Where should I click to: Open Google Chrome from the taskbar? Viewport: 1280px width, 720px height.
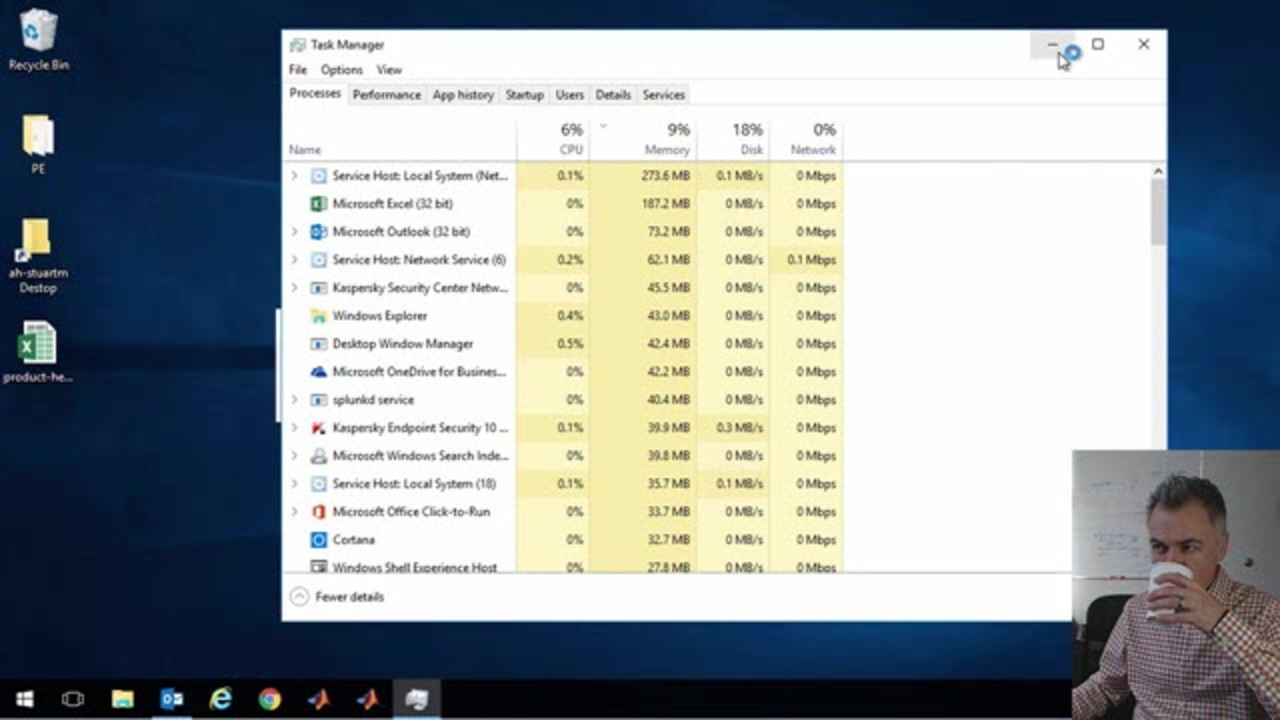(270, 699)
